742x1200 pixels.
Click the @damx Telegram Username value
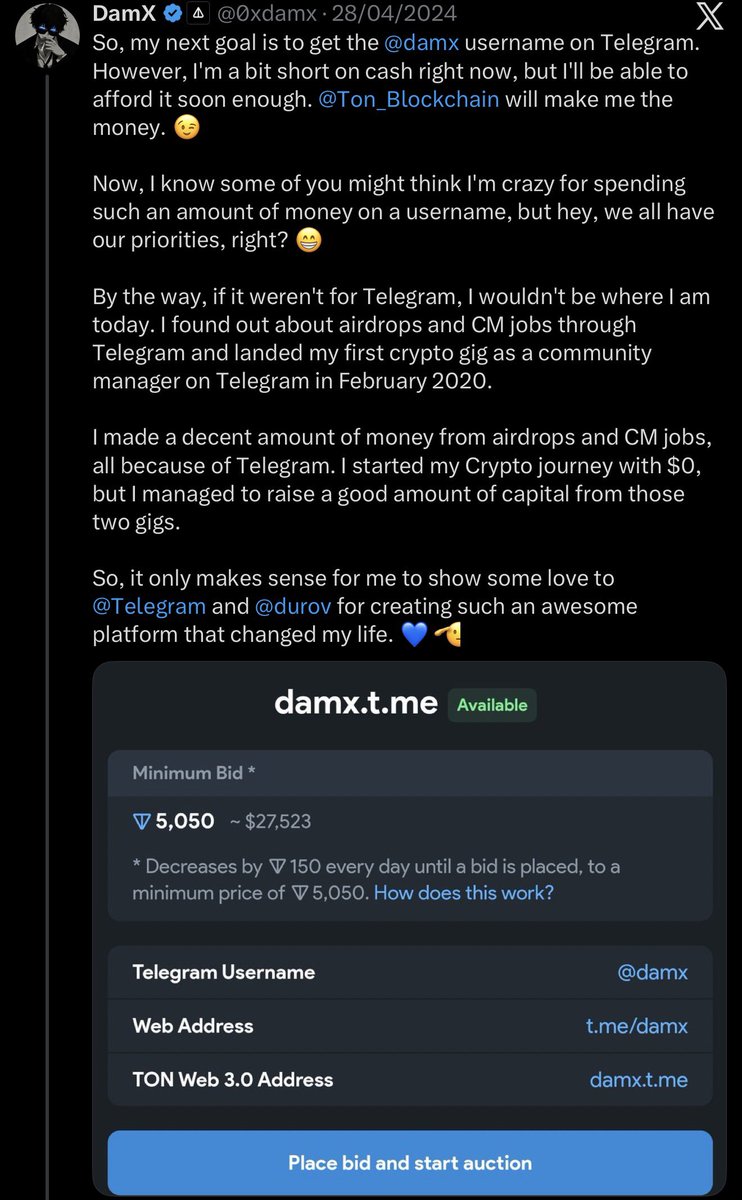tap(652, 972)
